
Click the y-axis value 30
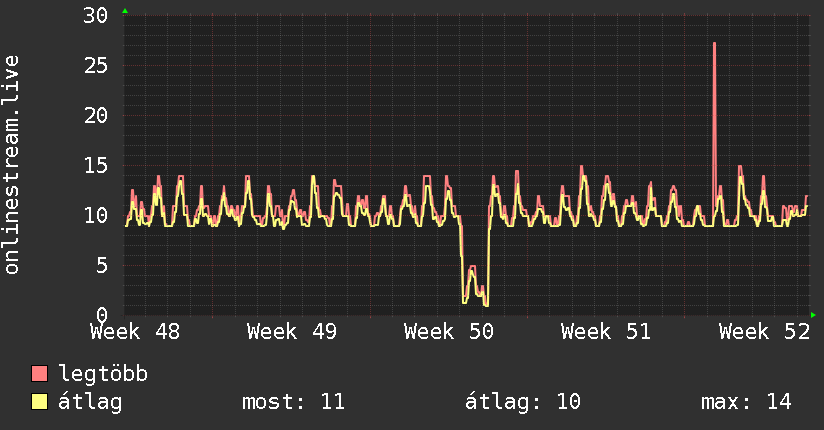coord(96,16)
